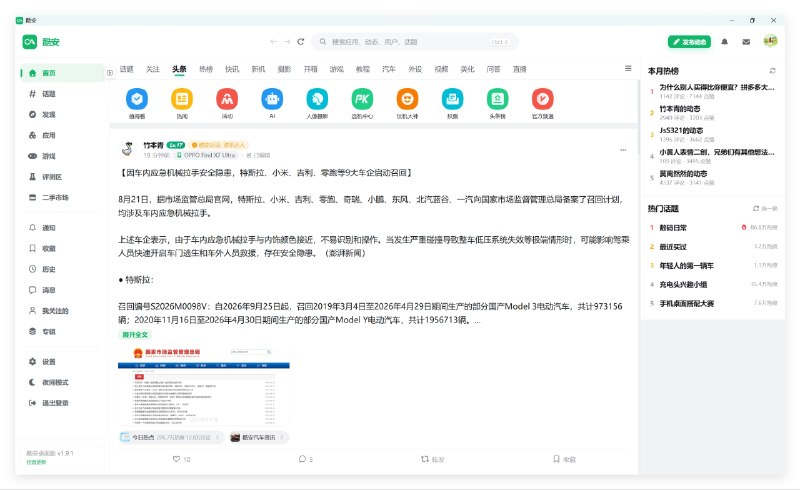Click the yellow news shortcut icon
The height and width of the screenshot is (490, 800).
[x=182, y=99]
